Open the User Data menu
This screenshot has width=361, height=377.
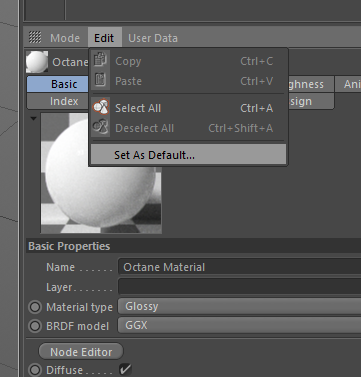(x=153, y=38)
